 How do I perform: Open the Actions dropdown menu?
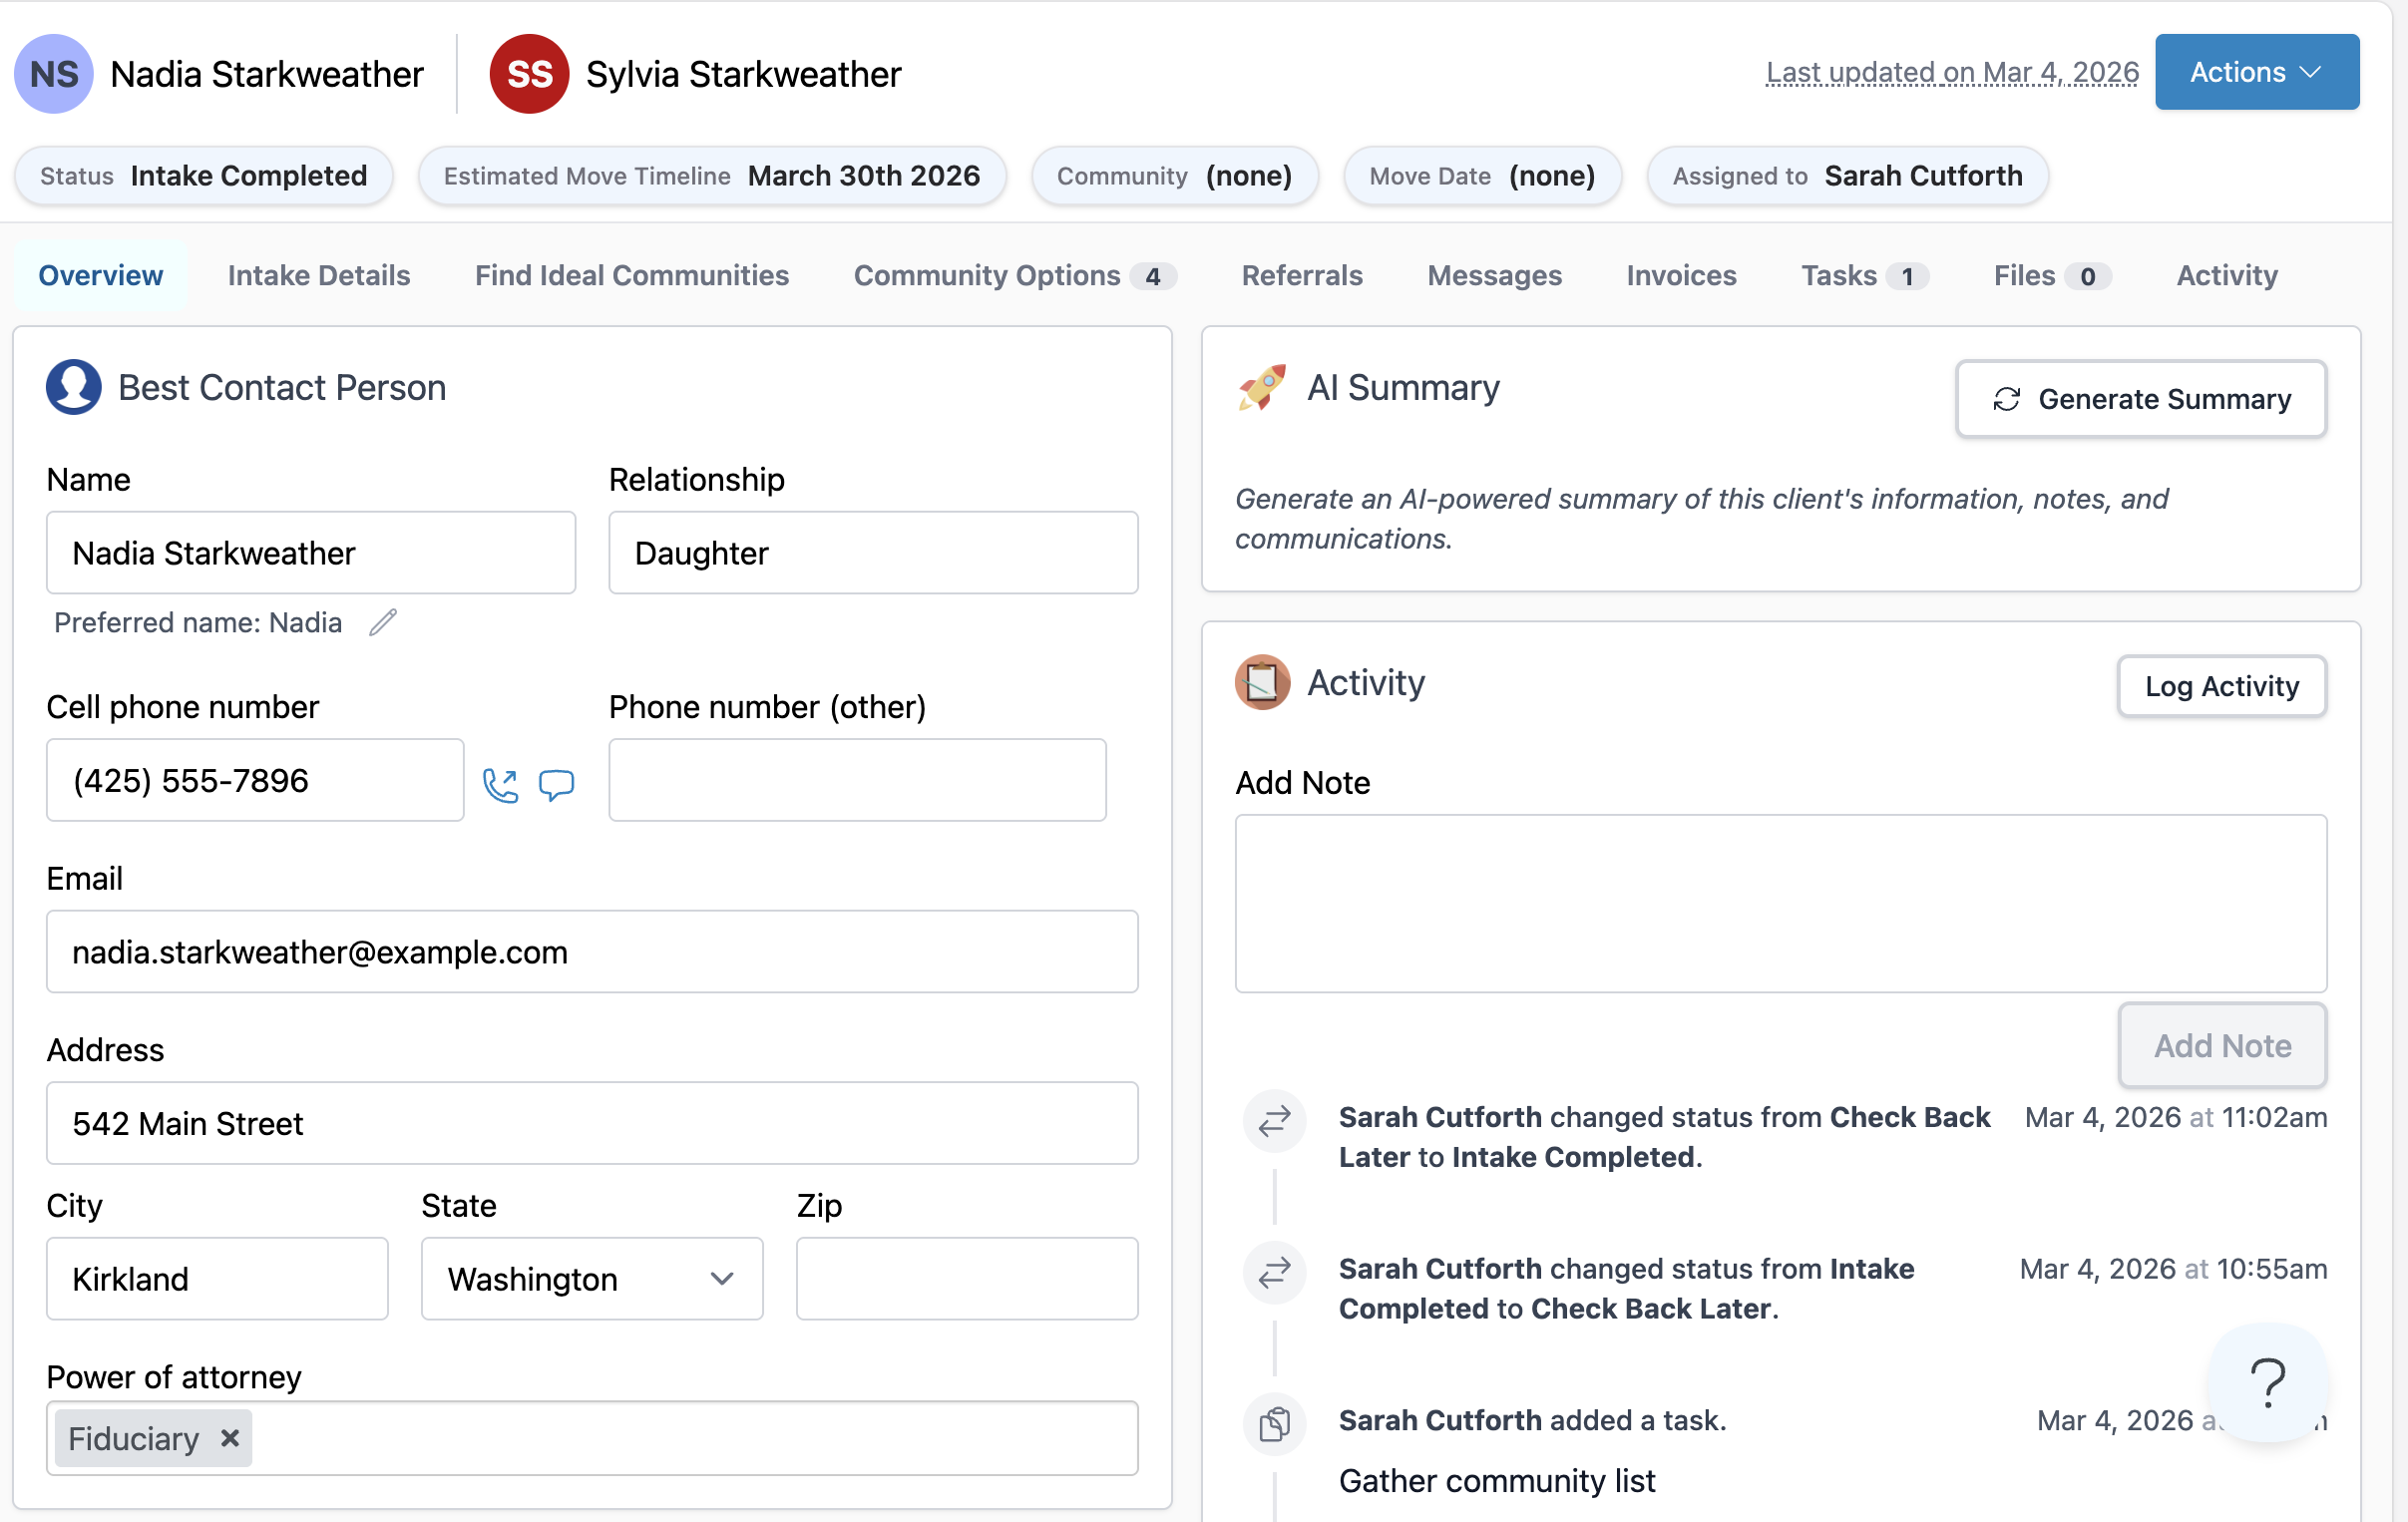click(2256, 72)
